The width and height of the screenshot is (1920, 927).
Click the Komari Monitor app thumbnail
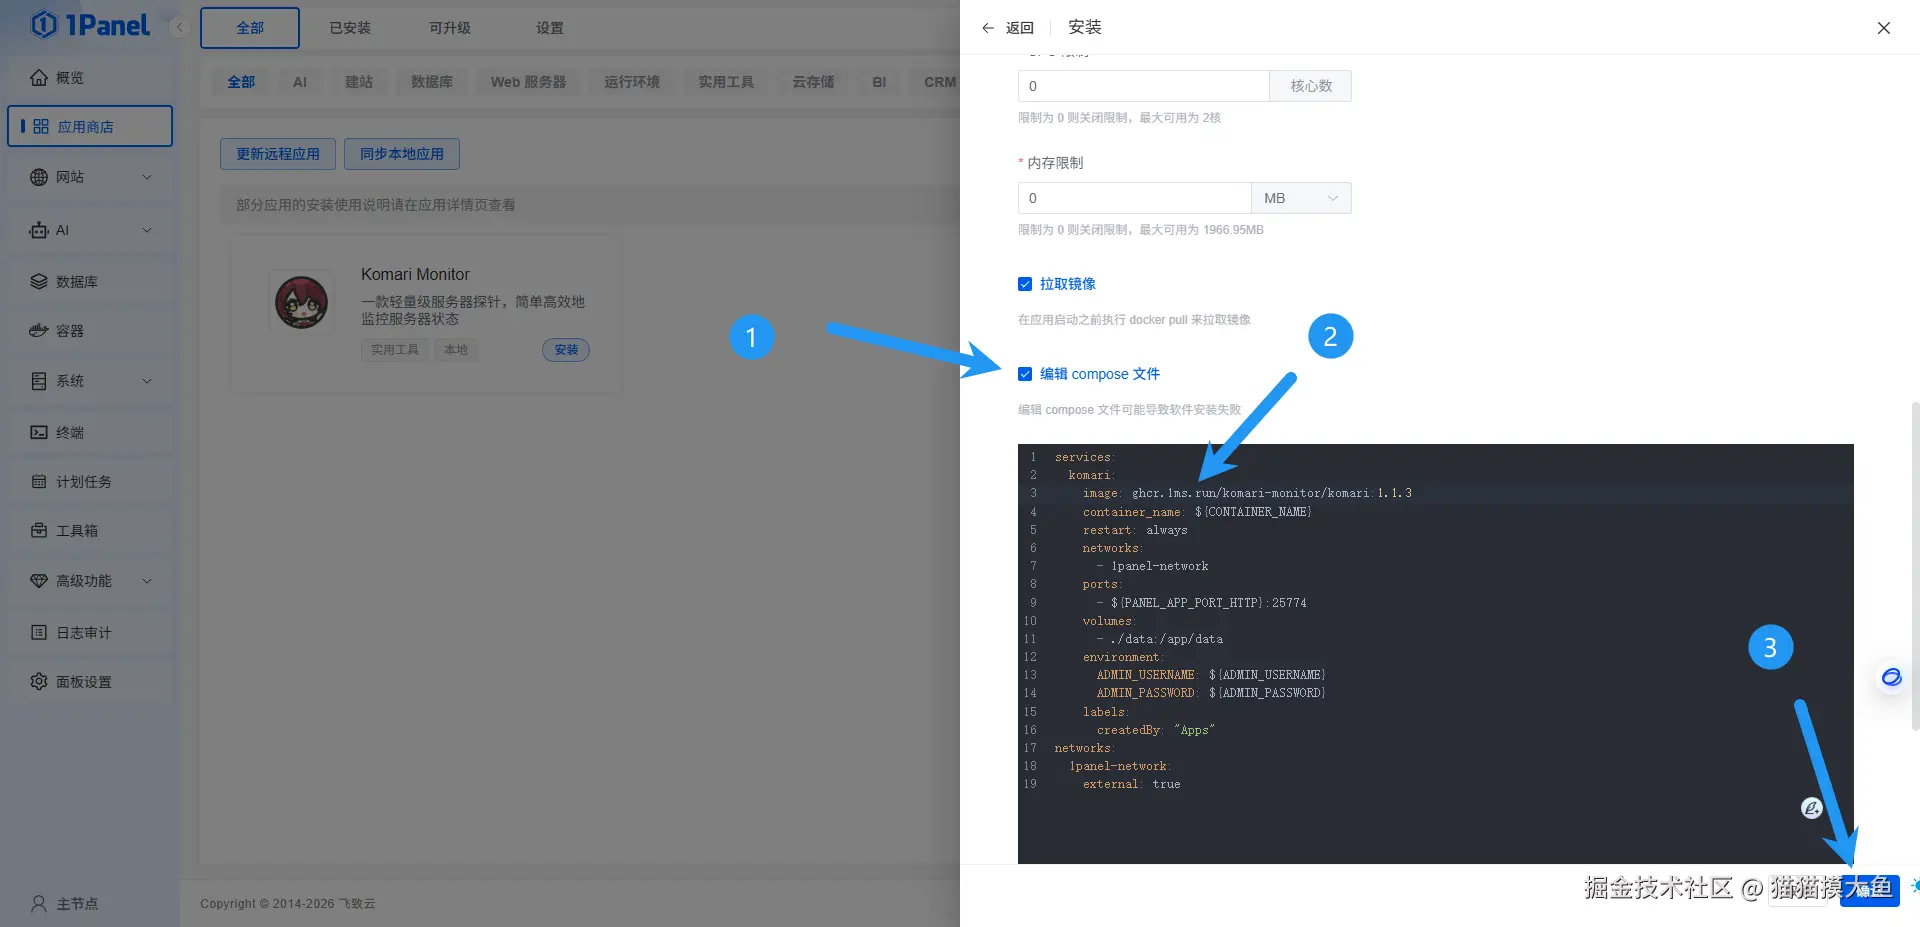pyautogui.click(x=301, y=302)
